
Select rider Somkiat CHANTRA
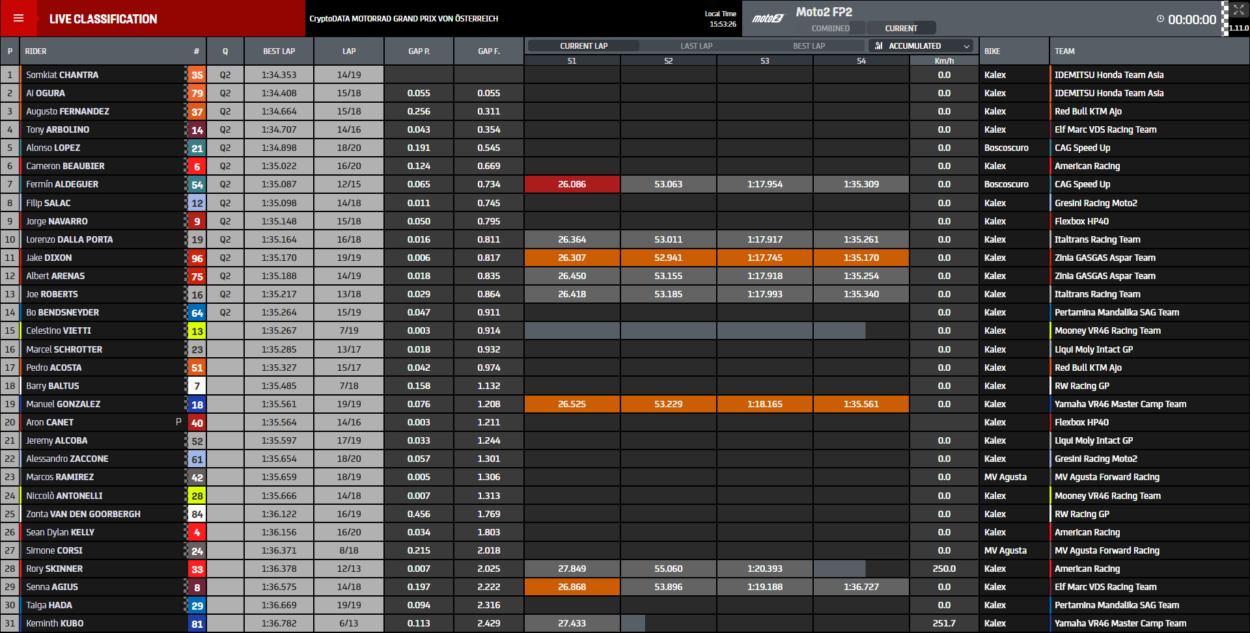[x=62, y=75]
